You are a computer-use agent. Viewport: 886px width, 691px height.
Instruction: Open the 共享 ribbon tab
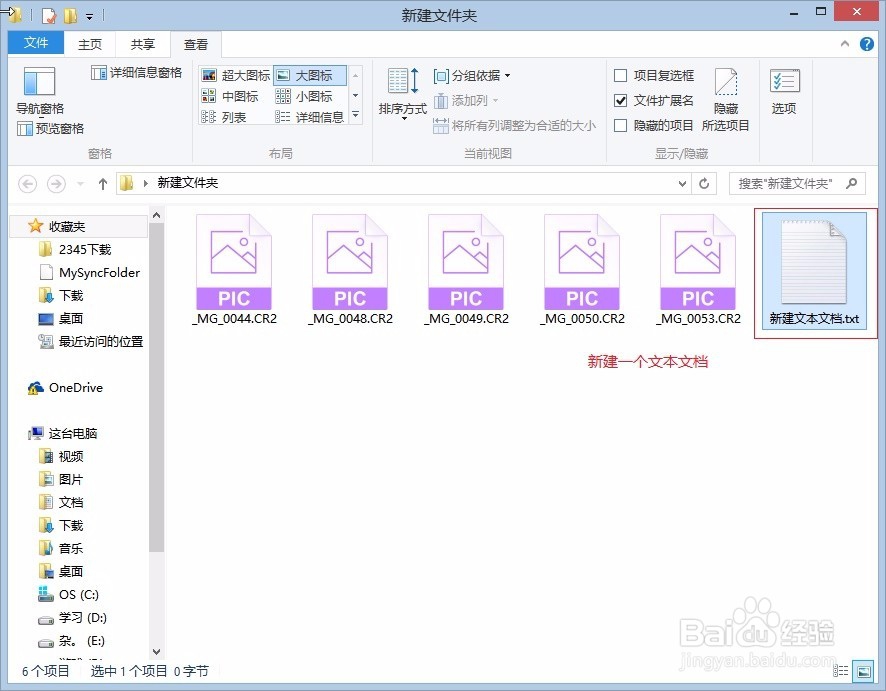click(x=142, y=44)
